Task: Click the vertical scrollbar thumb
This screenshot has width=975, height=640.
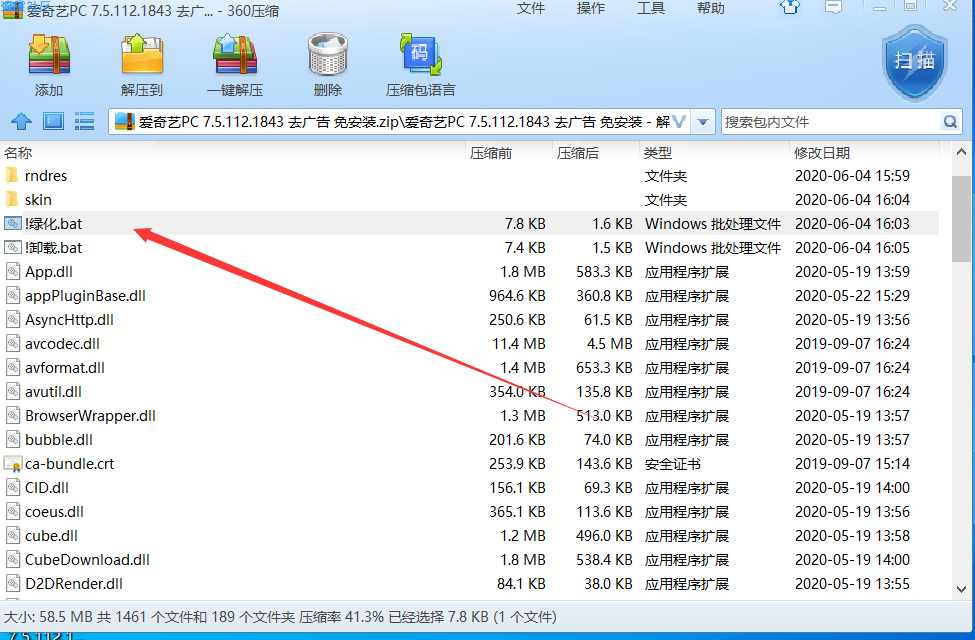Action: [x=961, y=219]
